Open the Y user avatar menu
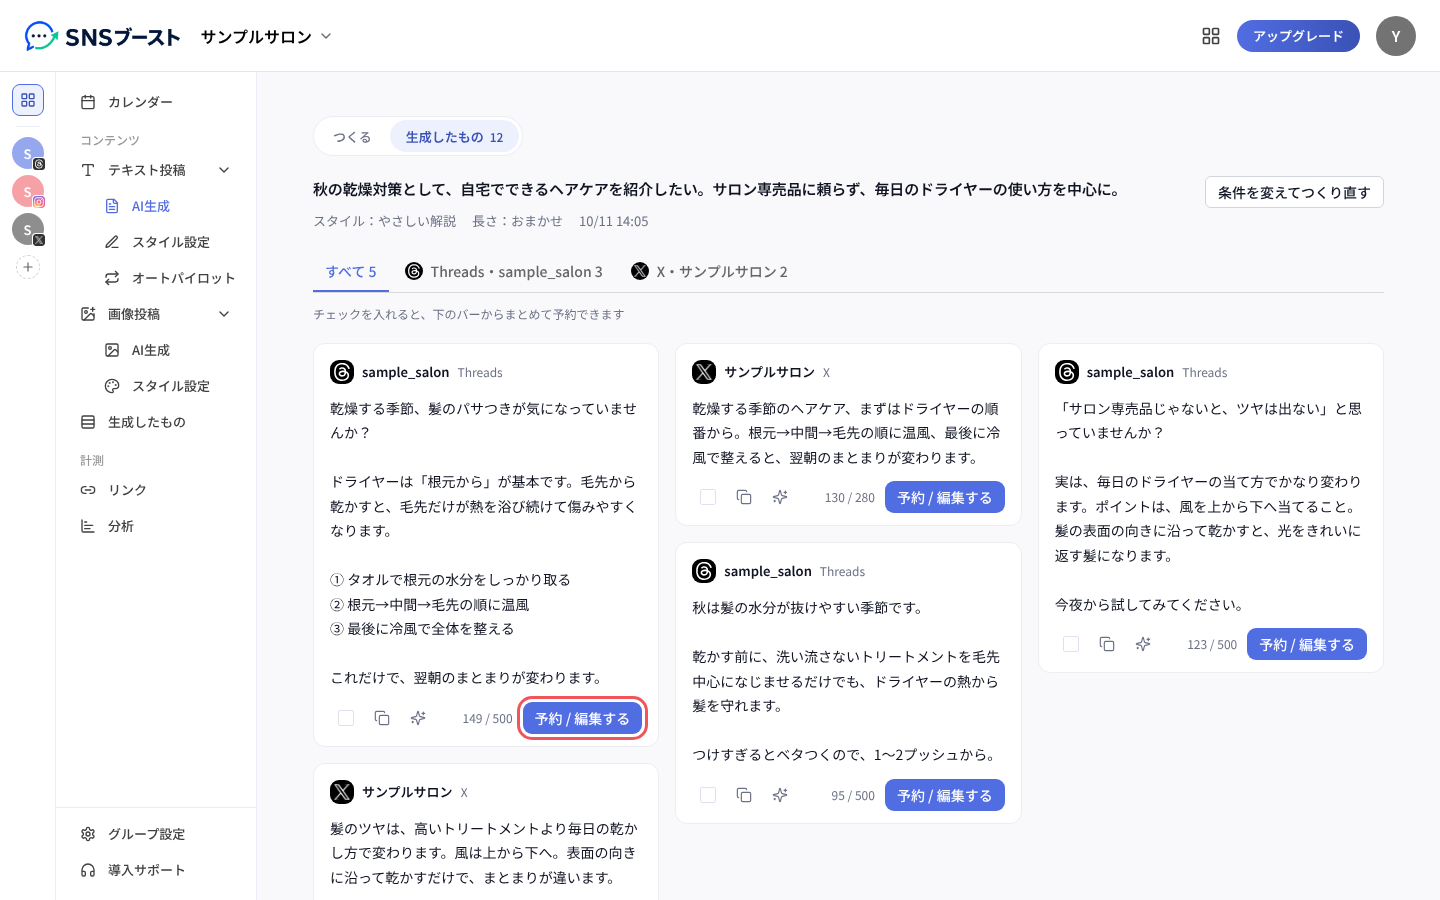 pyautogui.click(x=1396, y=36)
